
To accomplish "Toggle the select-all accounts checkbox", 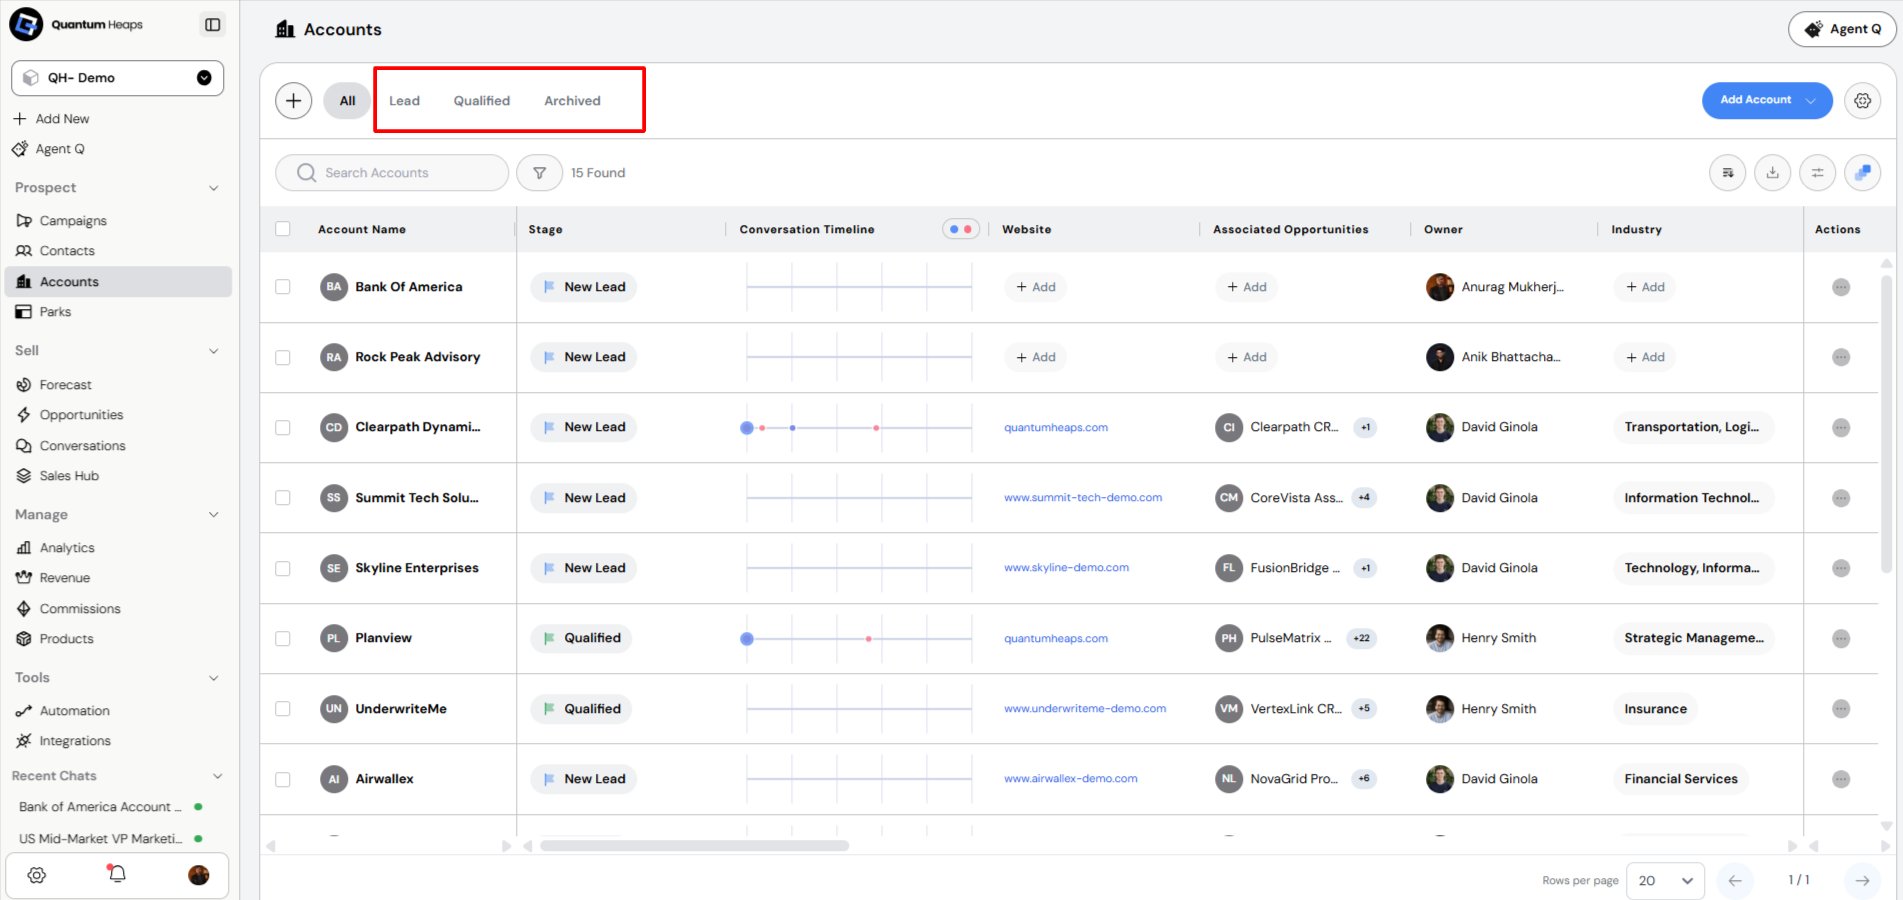I will point(283,229).
